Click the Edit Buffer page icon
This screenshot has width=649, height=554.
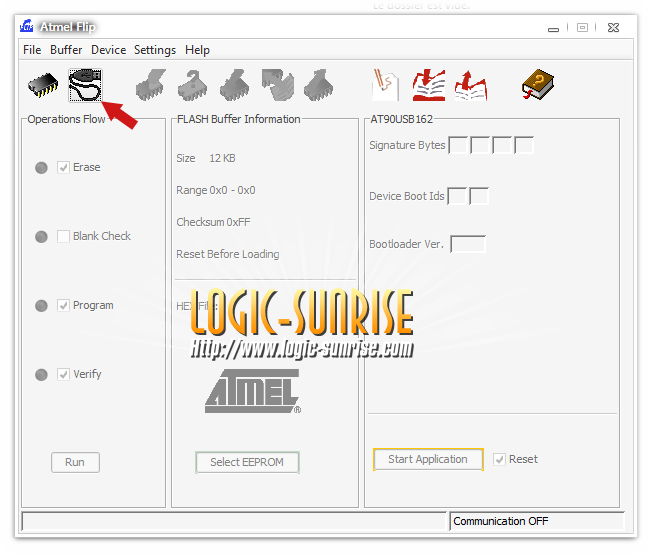[x=385, y=85]
